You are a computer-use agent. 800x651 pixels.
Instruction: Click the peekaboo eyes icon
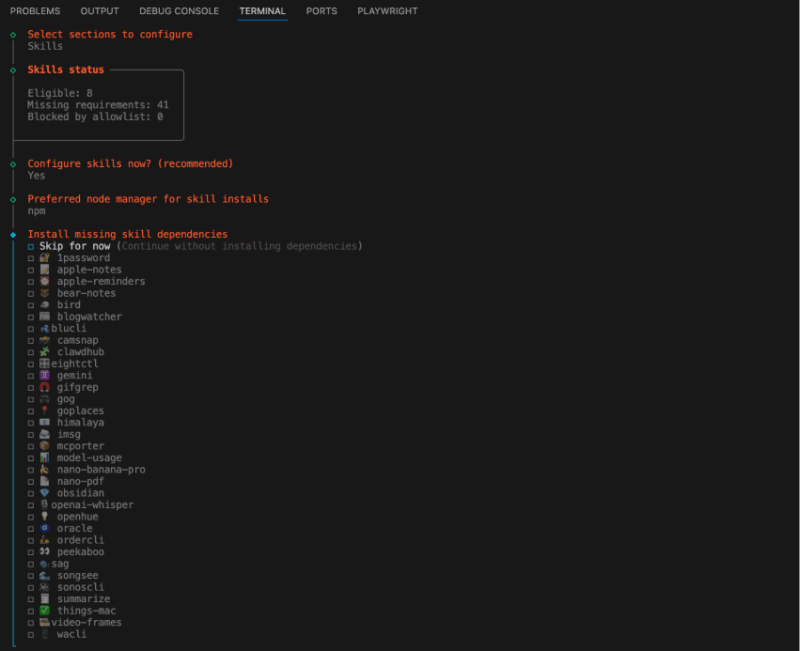46,551
